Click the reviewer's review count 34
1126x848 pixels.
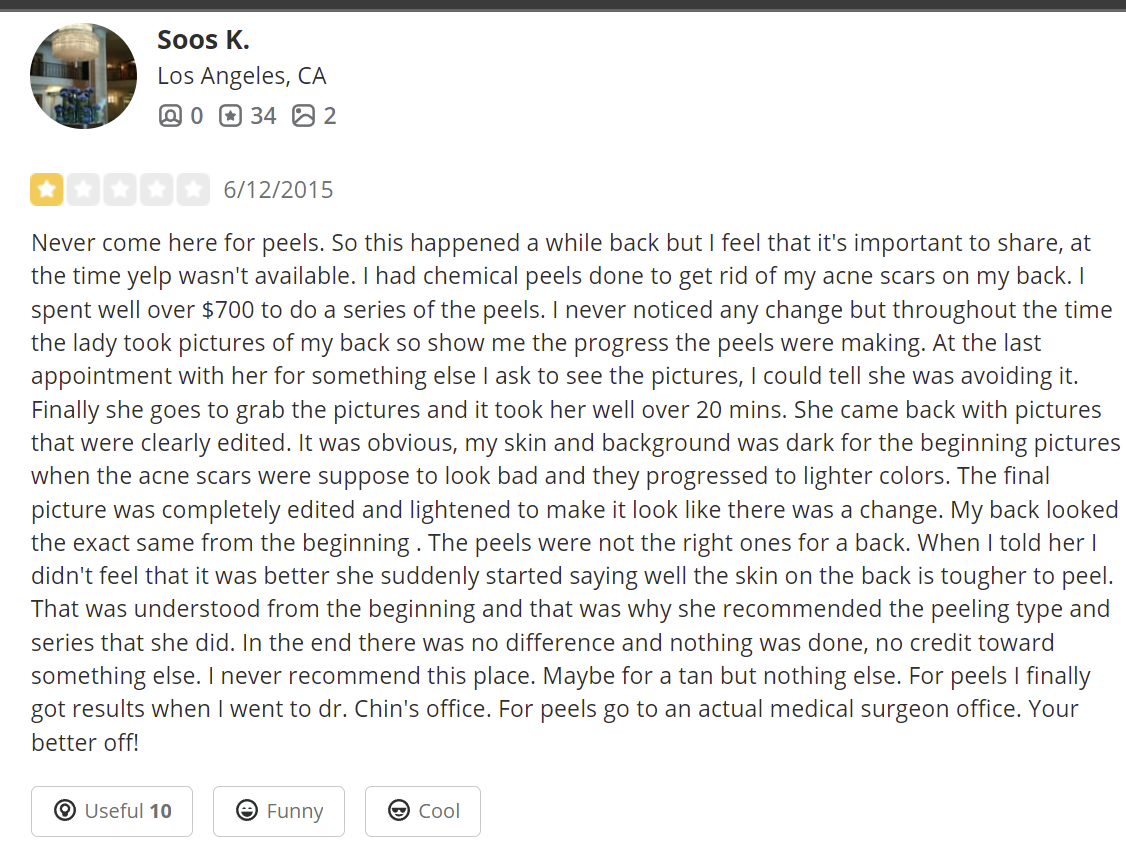263,116
